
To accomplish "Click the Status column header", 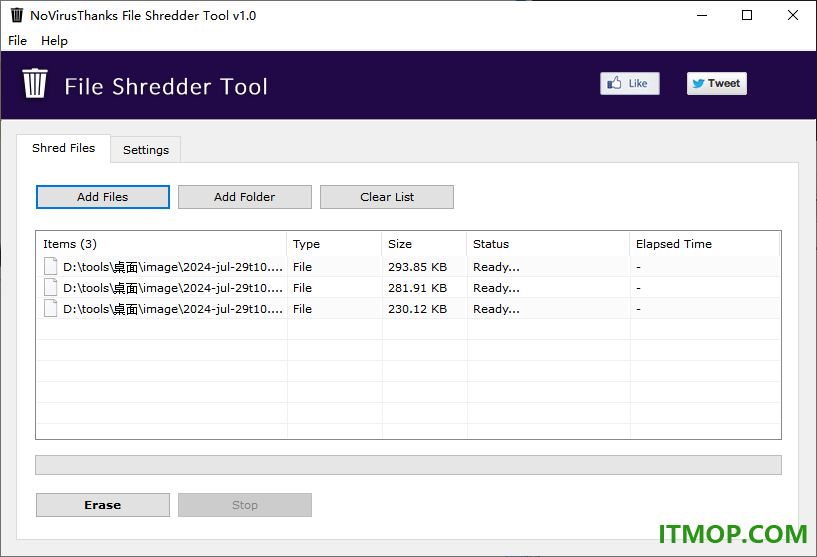I will pos(548,244).
